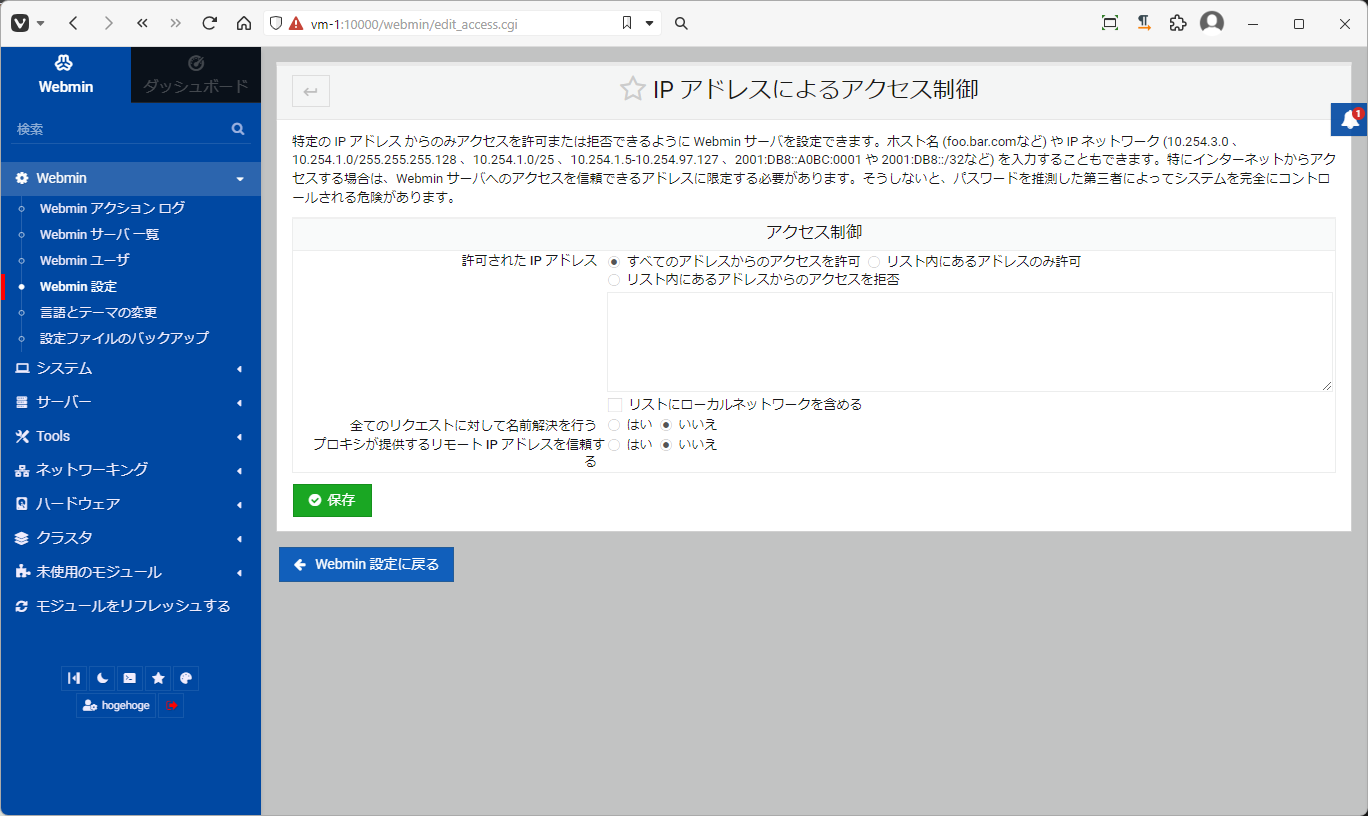Select はい for プロキシ リモート IP 信頼

point(614,445)
